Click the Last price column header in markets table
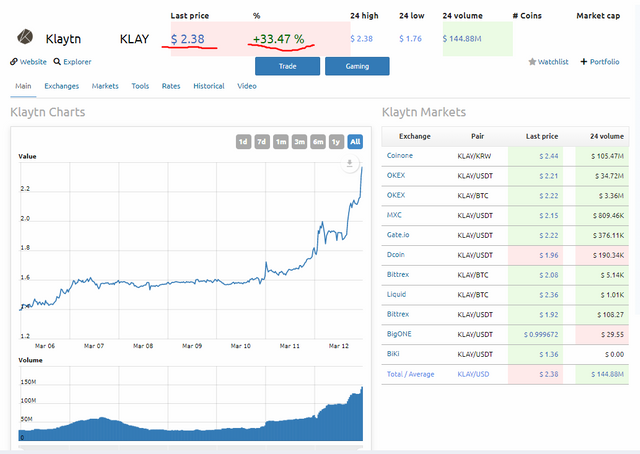 542,136
